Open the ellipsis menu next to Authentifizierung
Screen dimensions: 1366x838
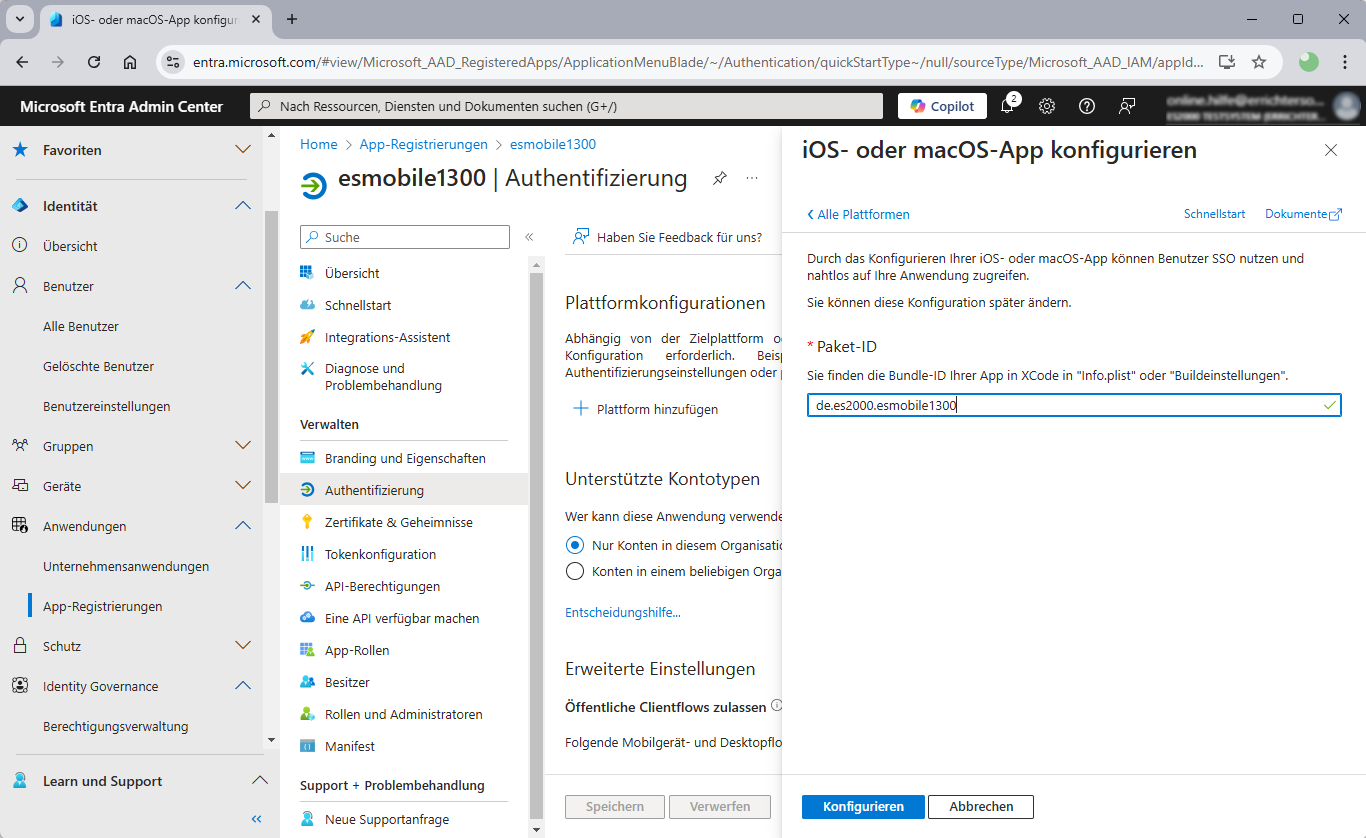pos(752,178)
